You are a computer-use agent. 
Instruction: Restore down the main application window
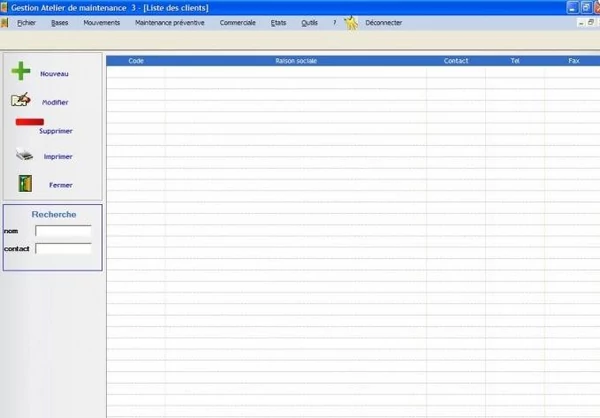[586, 7]
